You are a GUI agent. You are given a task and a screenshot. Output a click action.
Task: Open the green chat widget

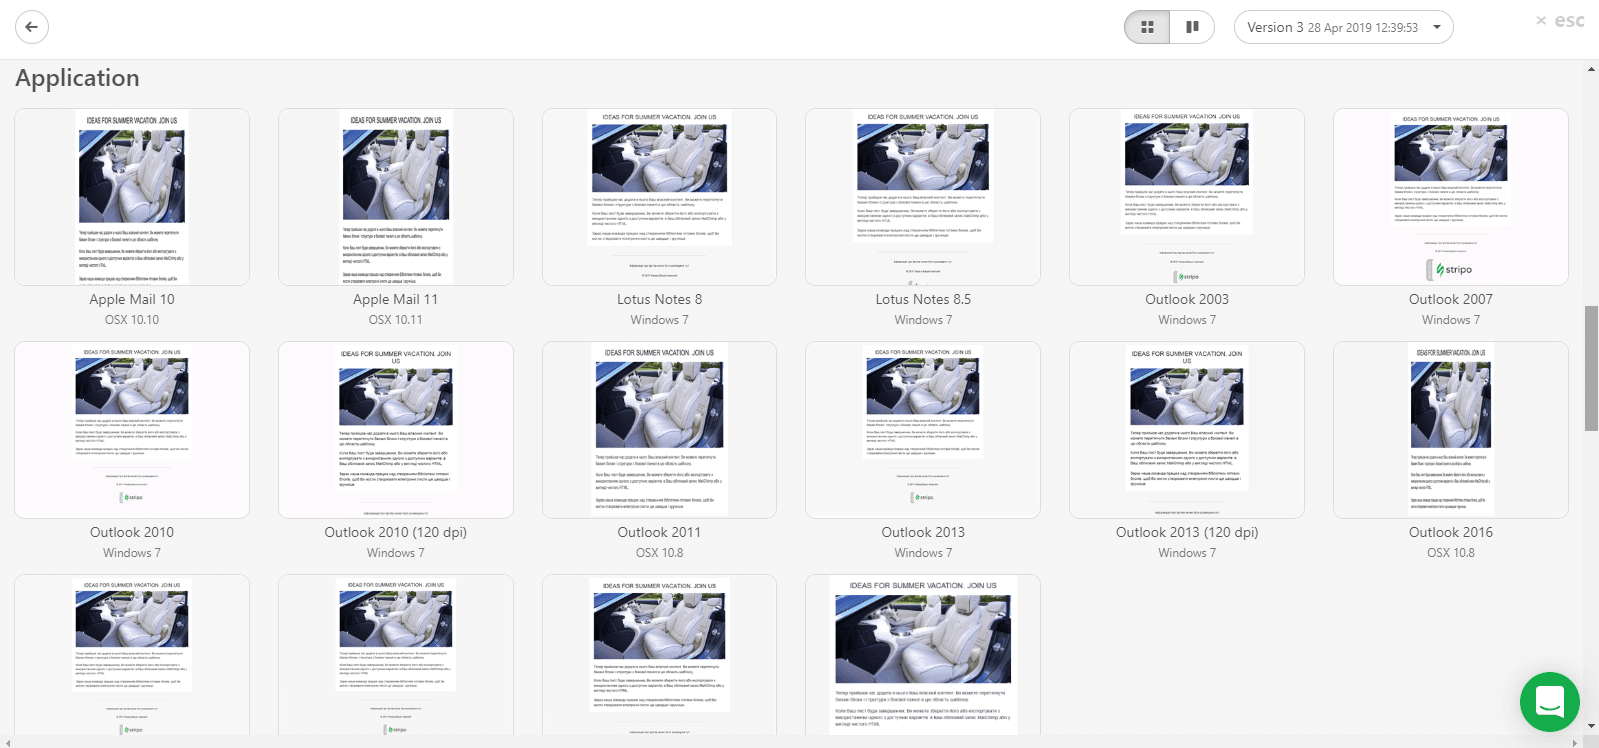pyautogui.click(x=1549, y=701)
